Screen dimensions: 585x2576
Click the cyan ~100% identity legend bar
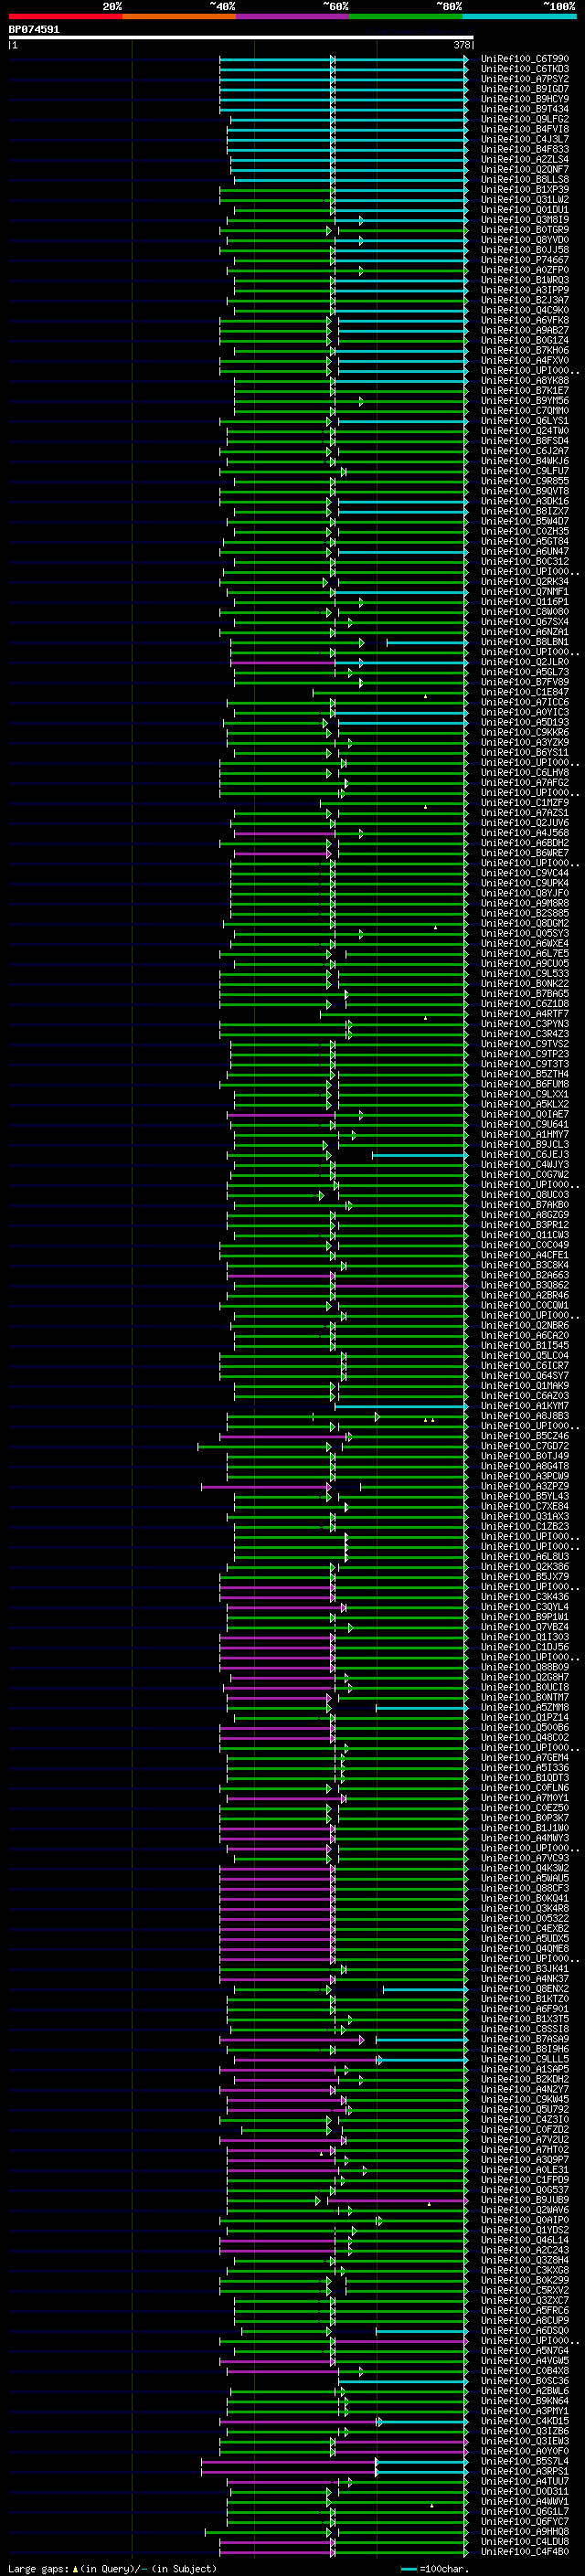[520, 16]
